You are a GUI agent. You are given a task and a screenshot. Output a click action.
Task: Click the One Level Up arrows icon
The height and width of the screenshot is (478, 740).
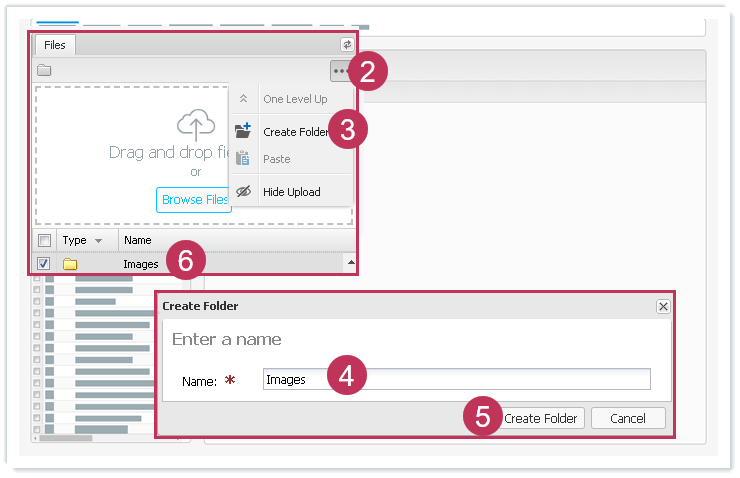click(x=243, y=99)
